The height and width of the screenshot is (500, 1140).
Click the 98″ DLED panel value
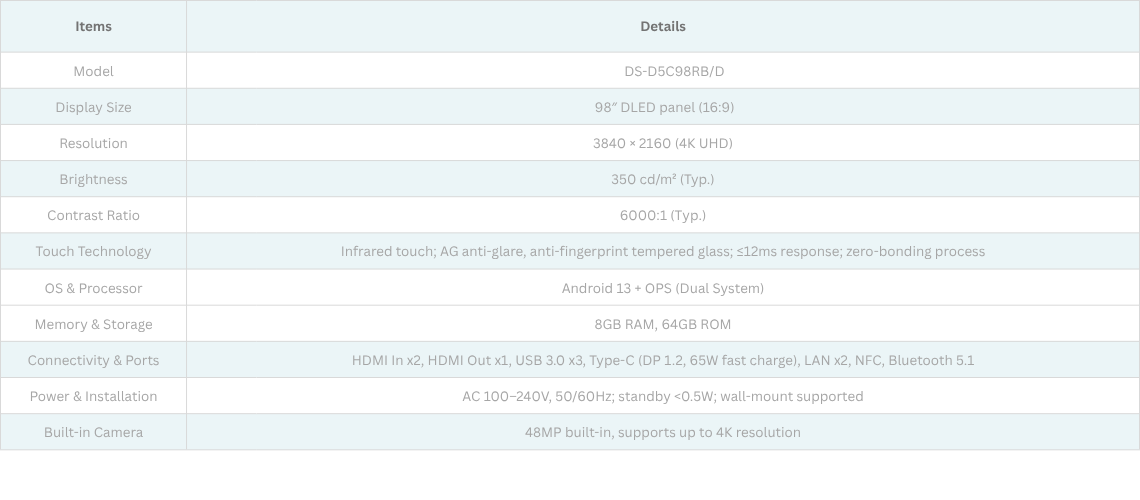pyautogui.click(x=662, y=107)
